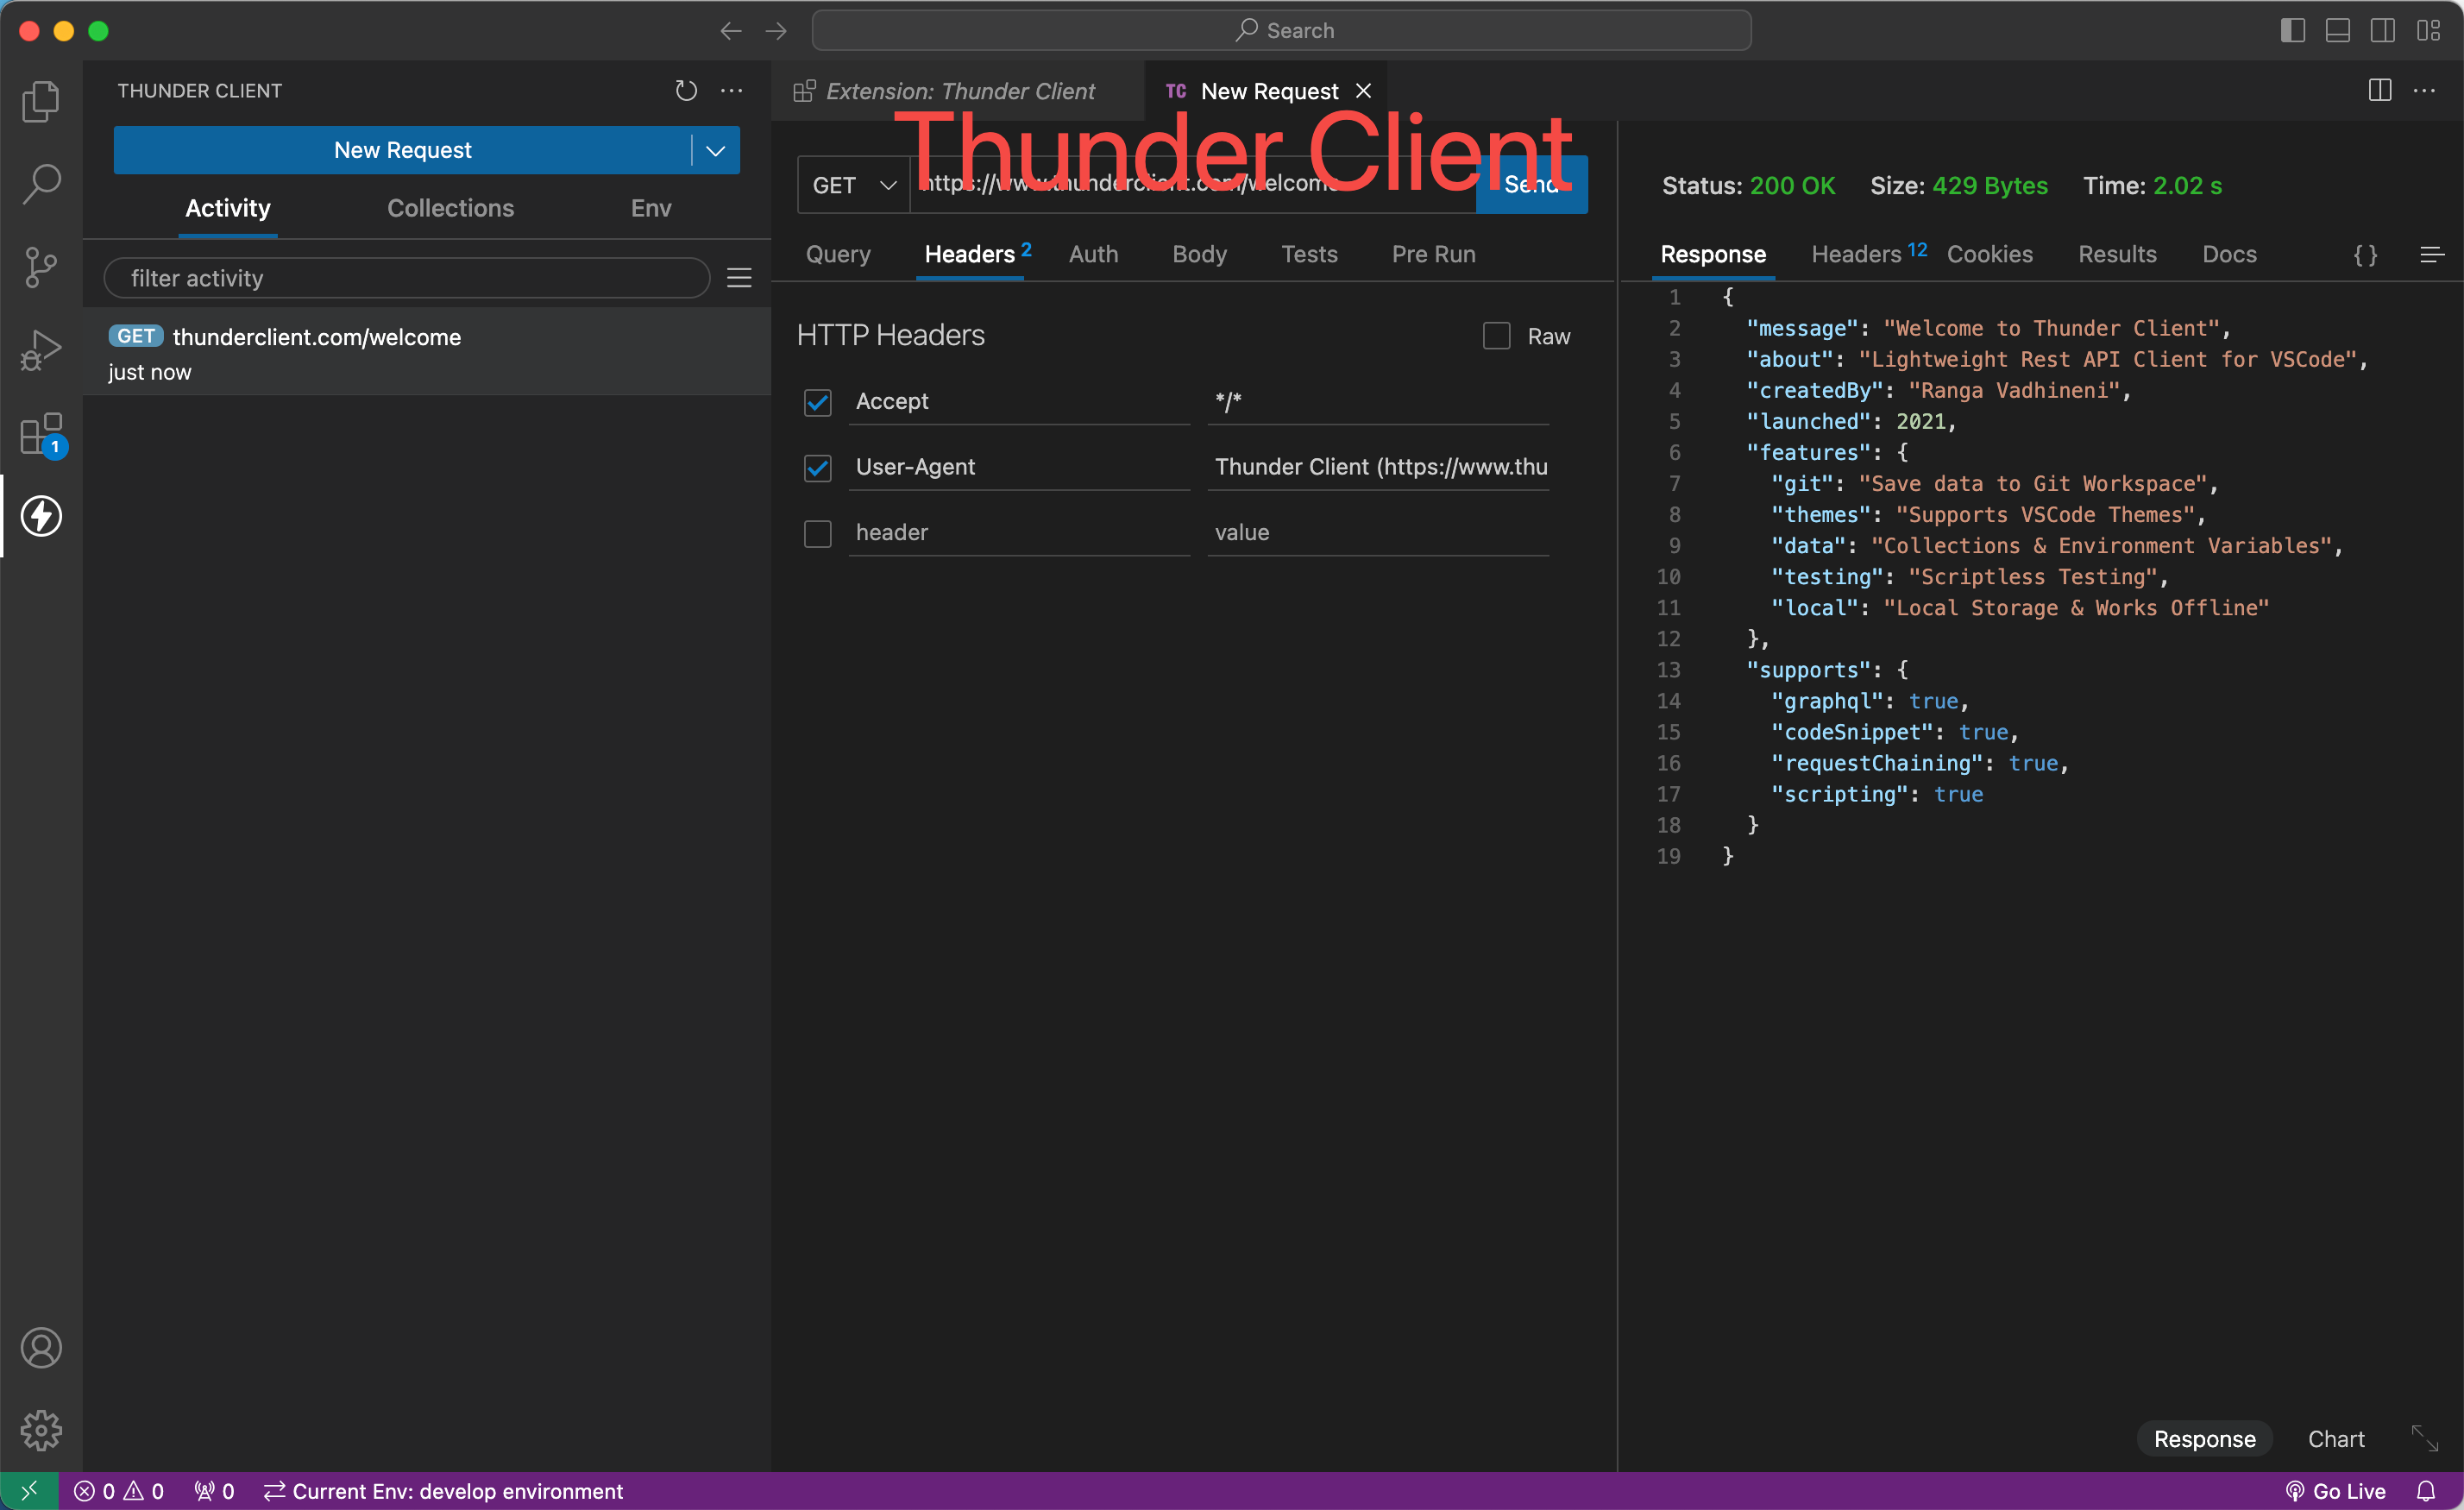Viewport: 2464px width, 1510px height.
Task: Open the Pre Run request tab
Action: (x=1433, y=254)
